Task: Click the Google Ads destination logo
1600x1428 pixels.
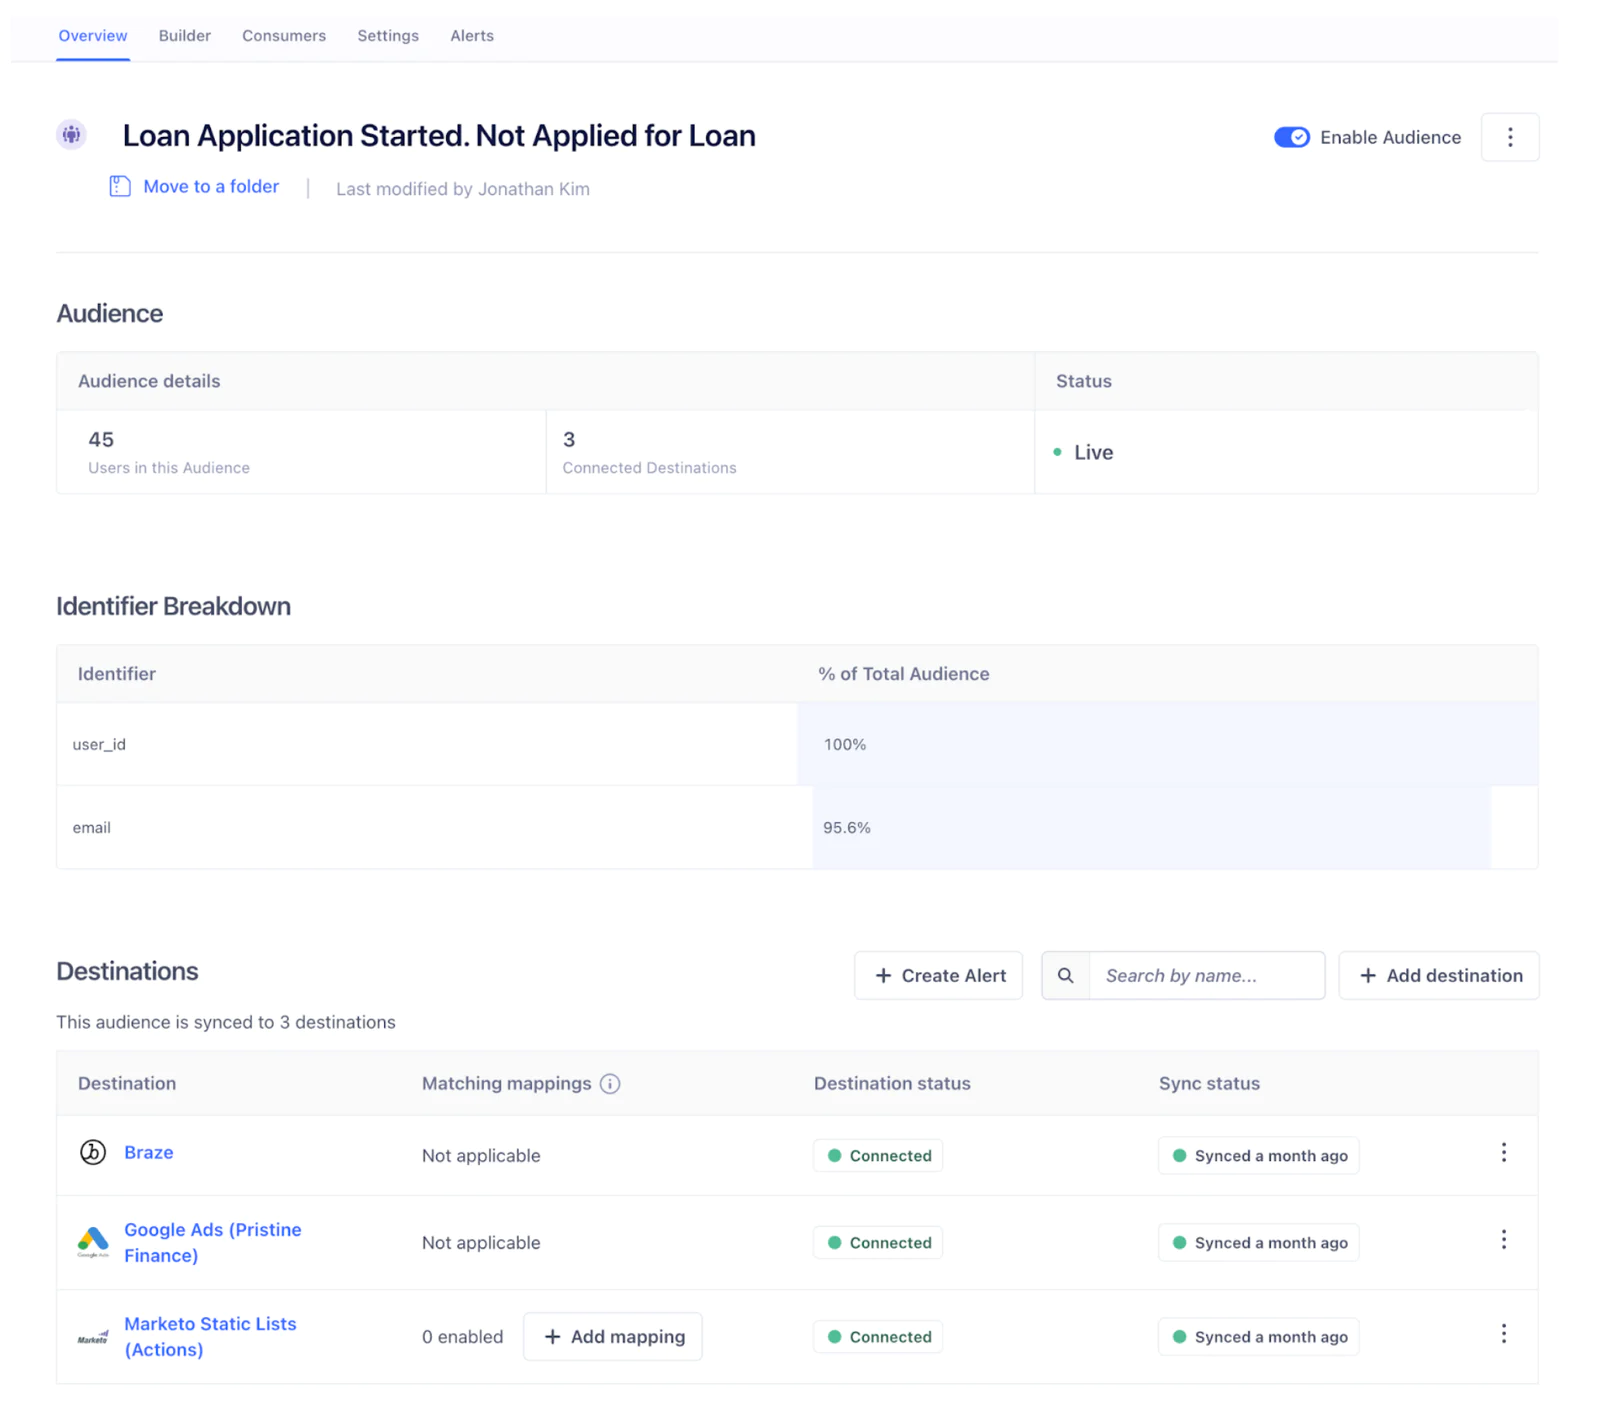Action: (x=92, y=1242)
